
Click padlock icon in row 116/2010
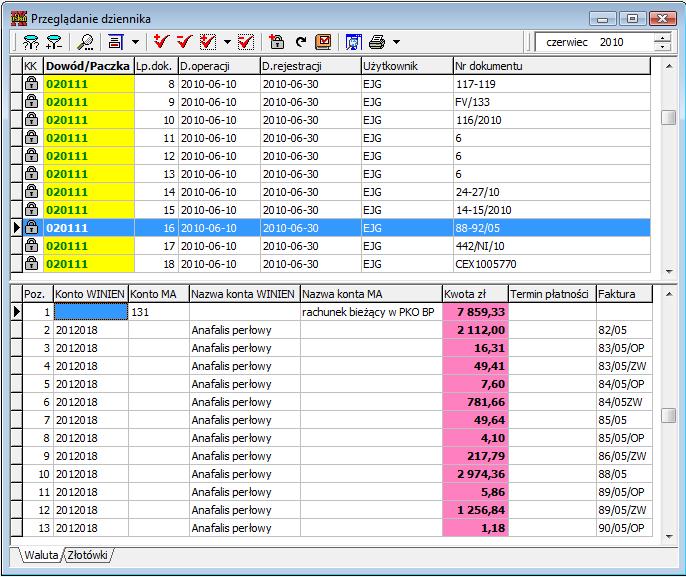coord(31,119)
